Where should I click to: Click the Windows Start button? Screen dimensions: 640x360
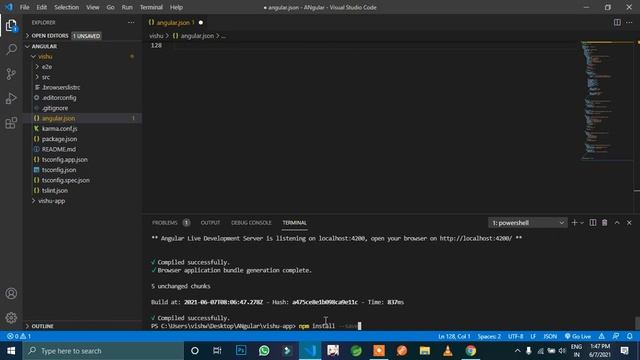tap(11, 351)
